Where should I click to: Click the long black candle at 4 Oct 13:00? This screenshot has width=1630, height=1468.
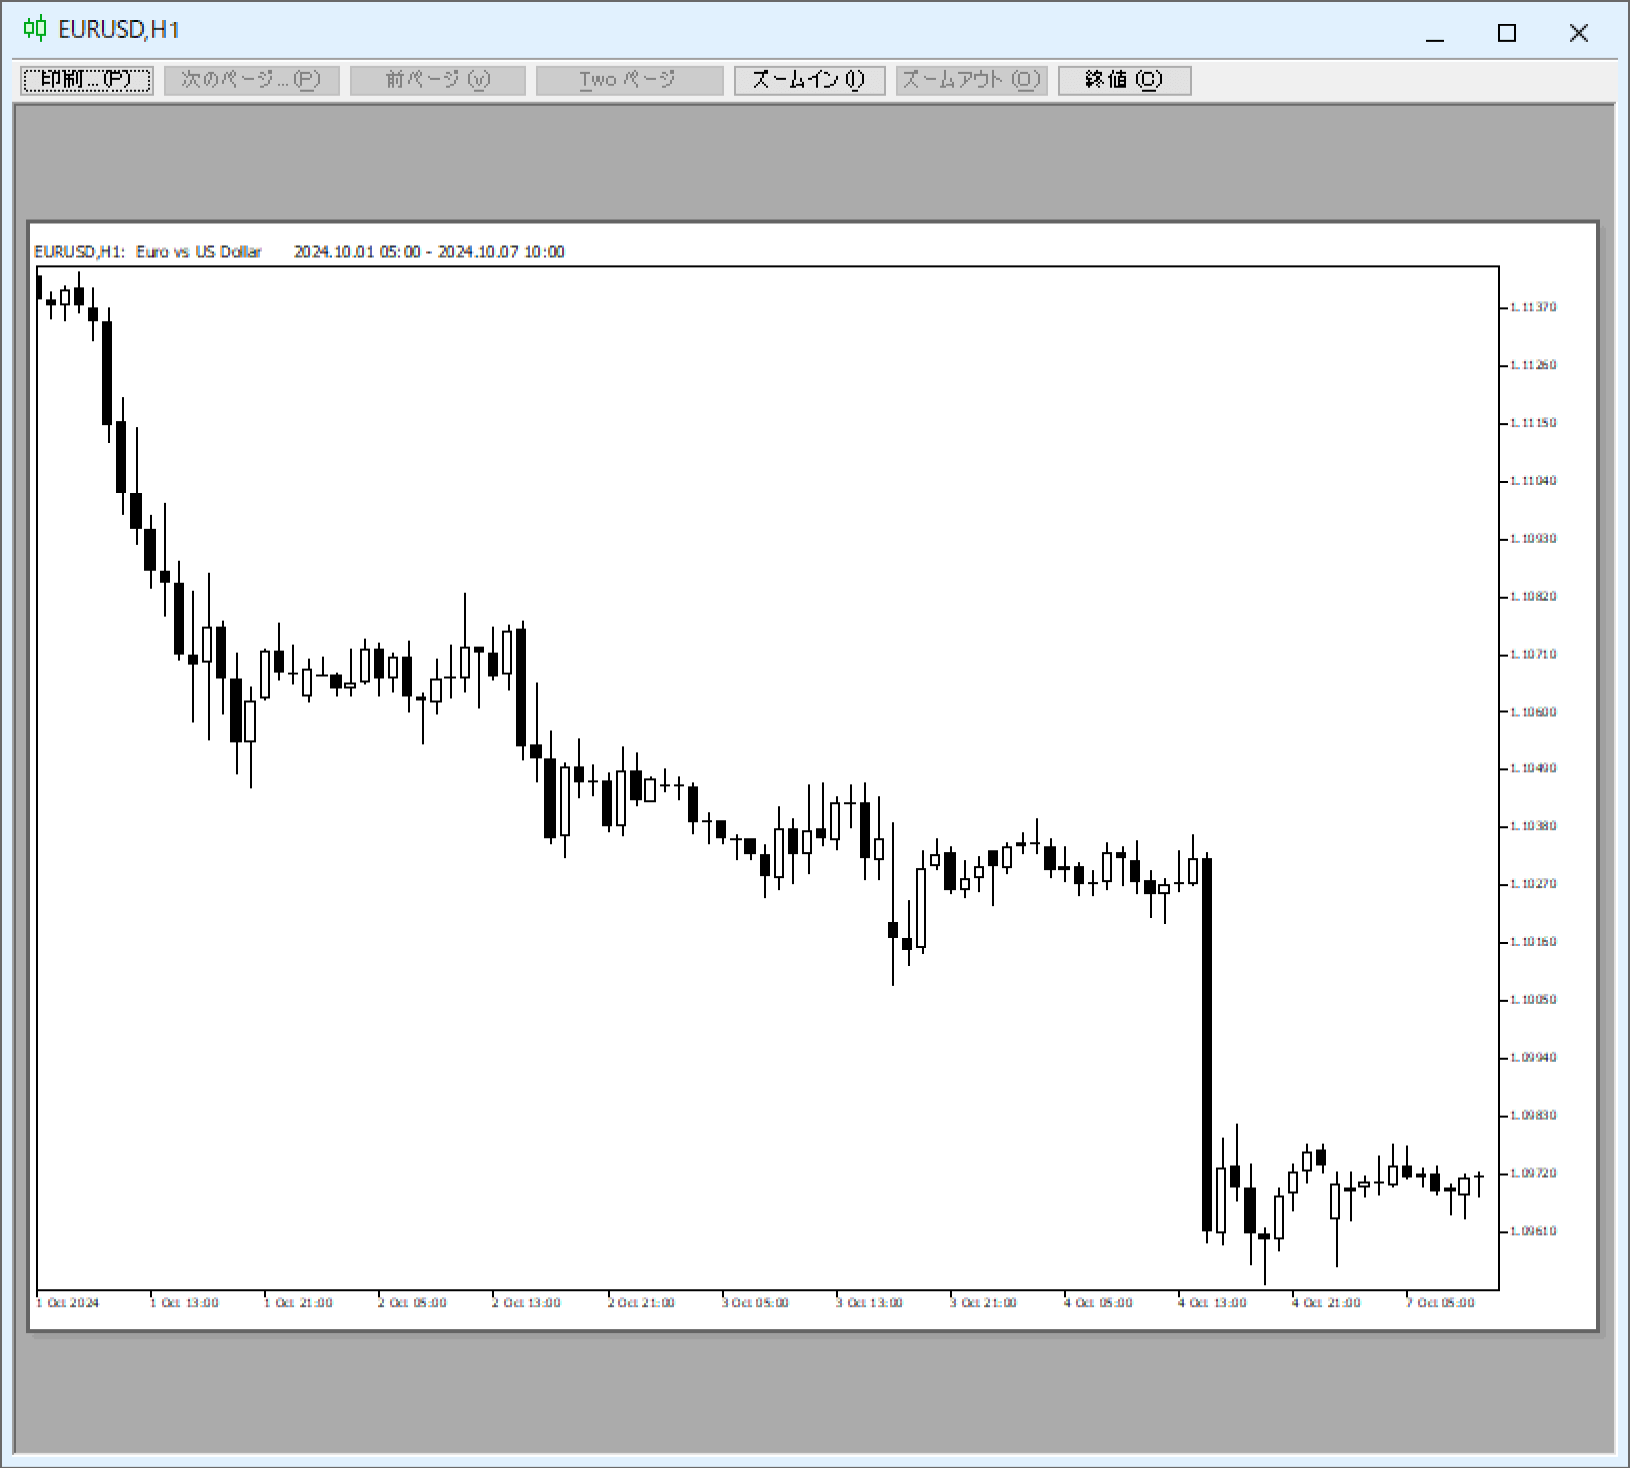tap(1207, 1045)
